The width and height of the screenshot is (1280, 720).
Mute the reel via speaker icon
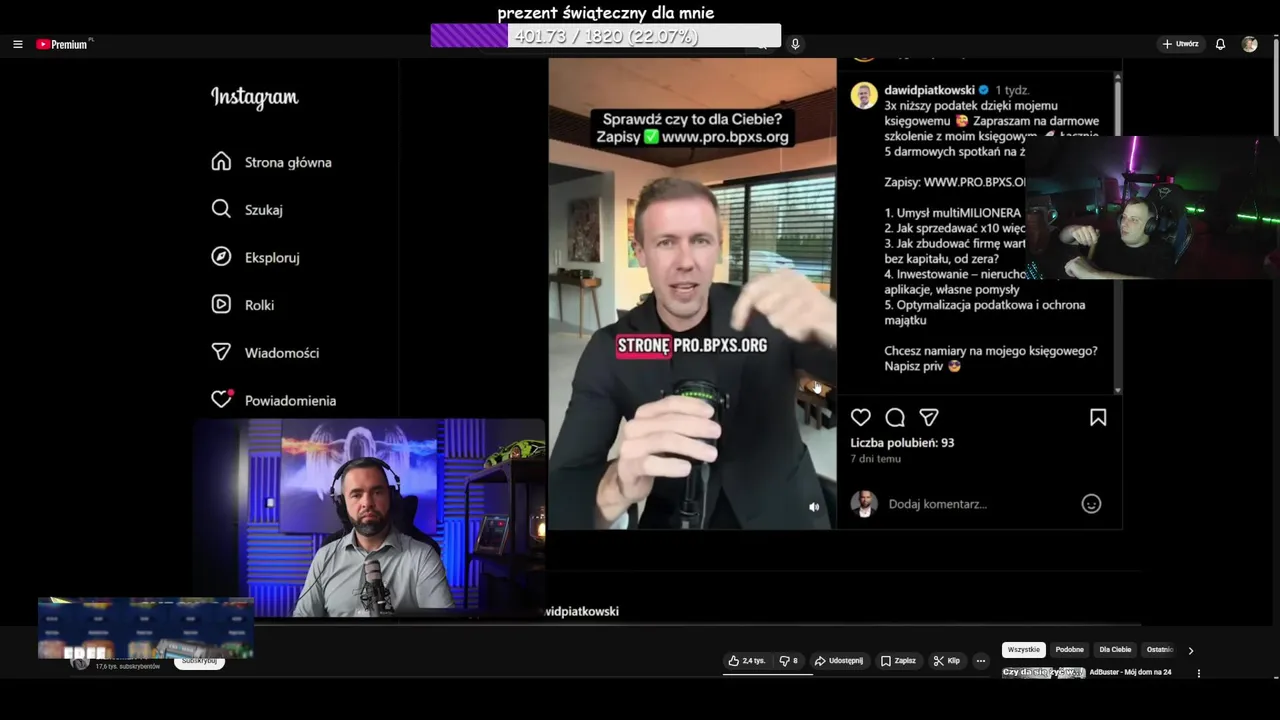tap(814, 507)
